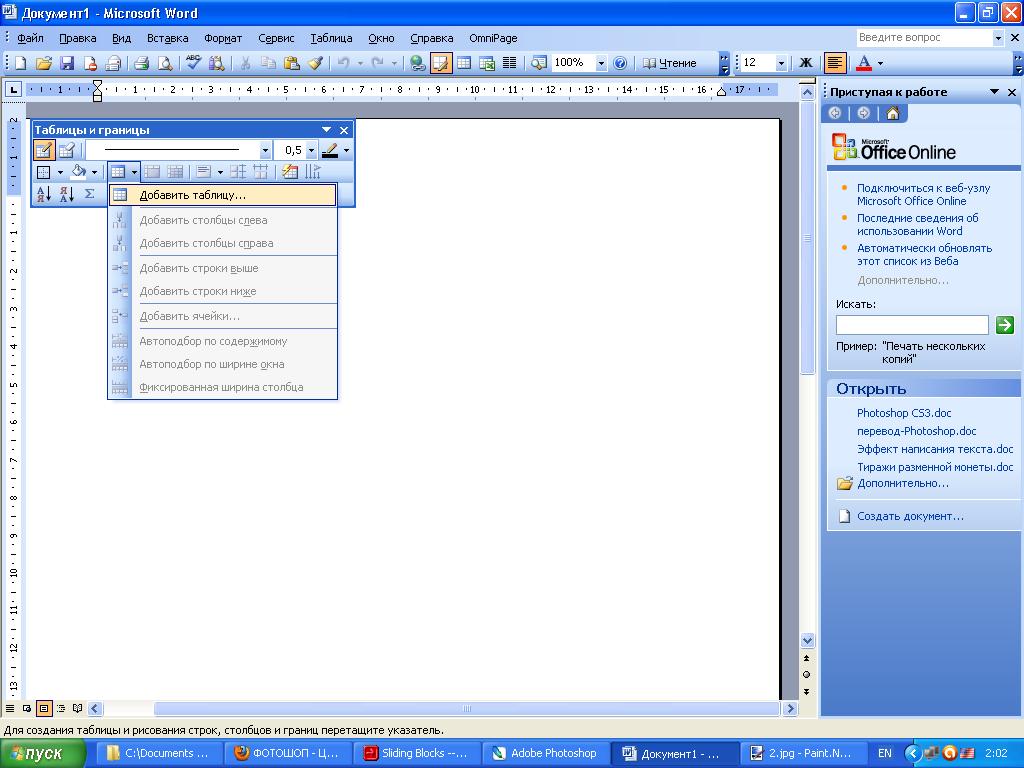Click EN language indicator in tray
Screen dimensions: 1024x768
884,753
